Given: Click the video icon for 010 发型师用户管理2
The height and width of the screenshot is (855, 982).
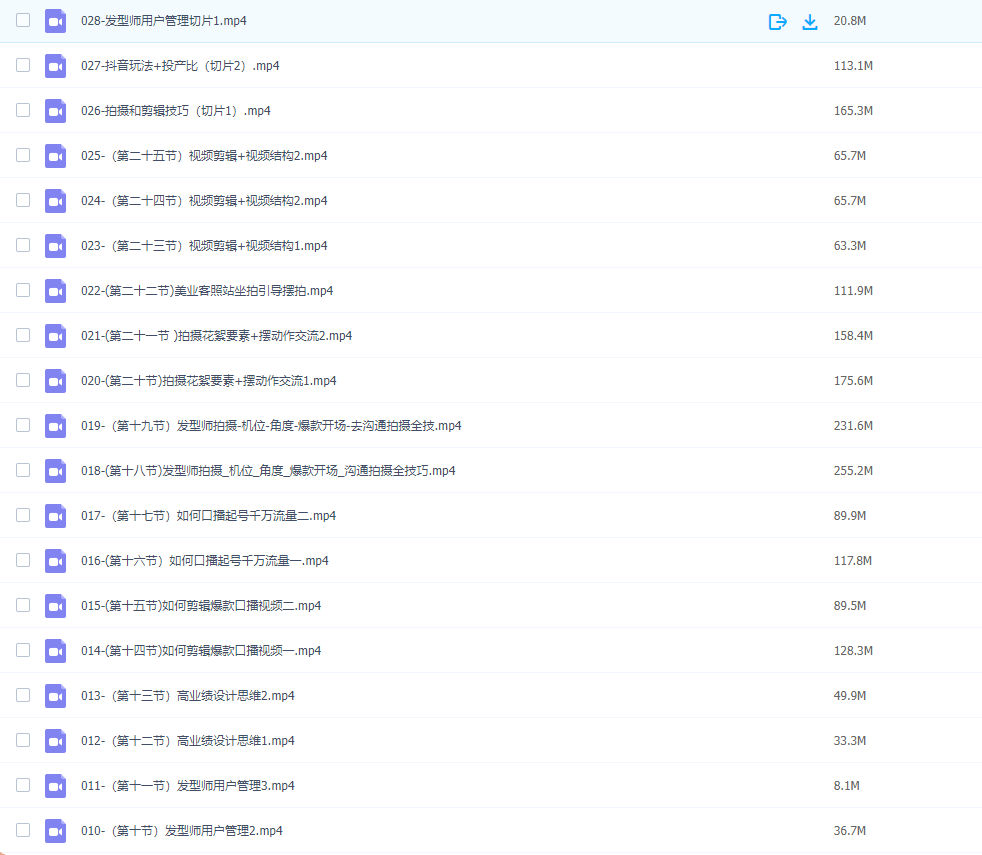Looking at the screenshot, I should [x=55, y=831].
